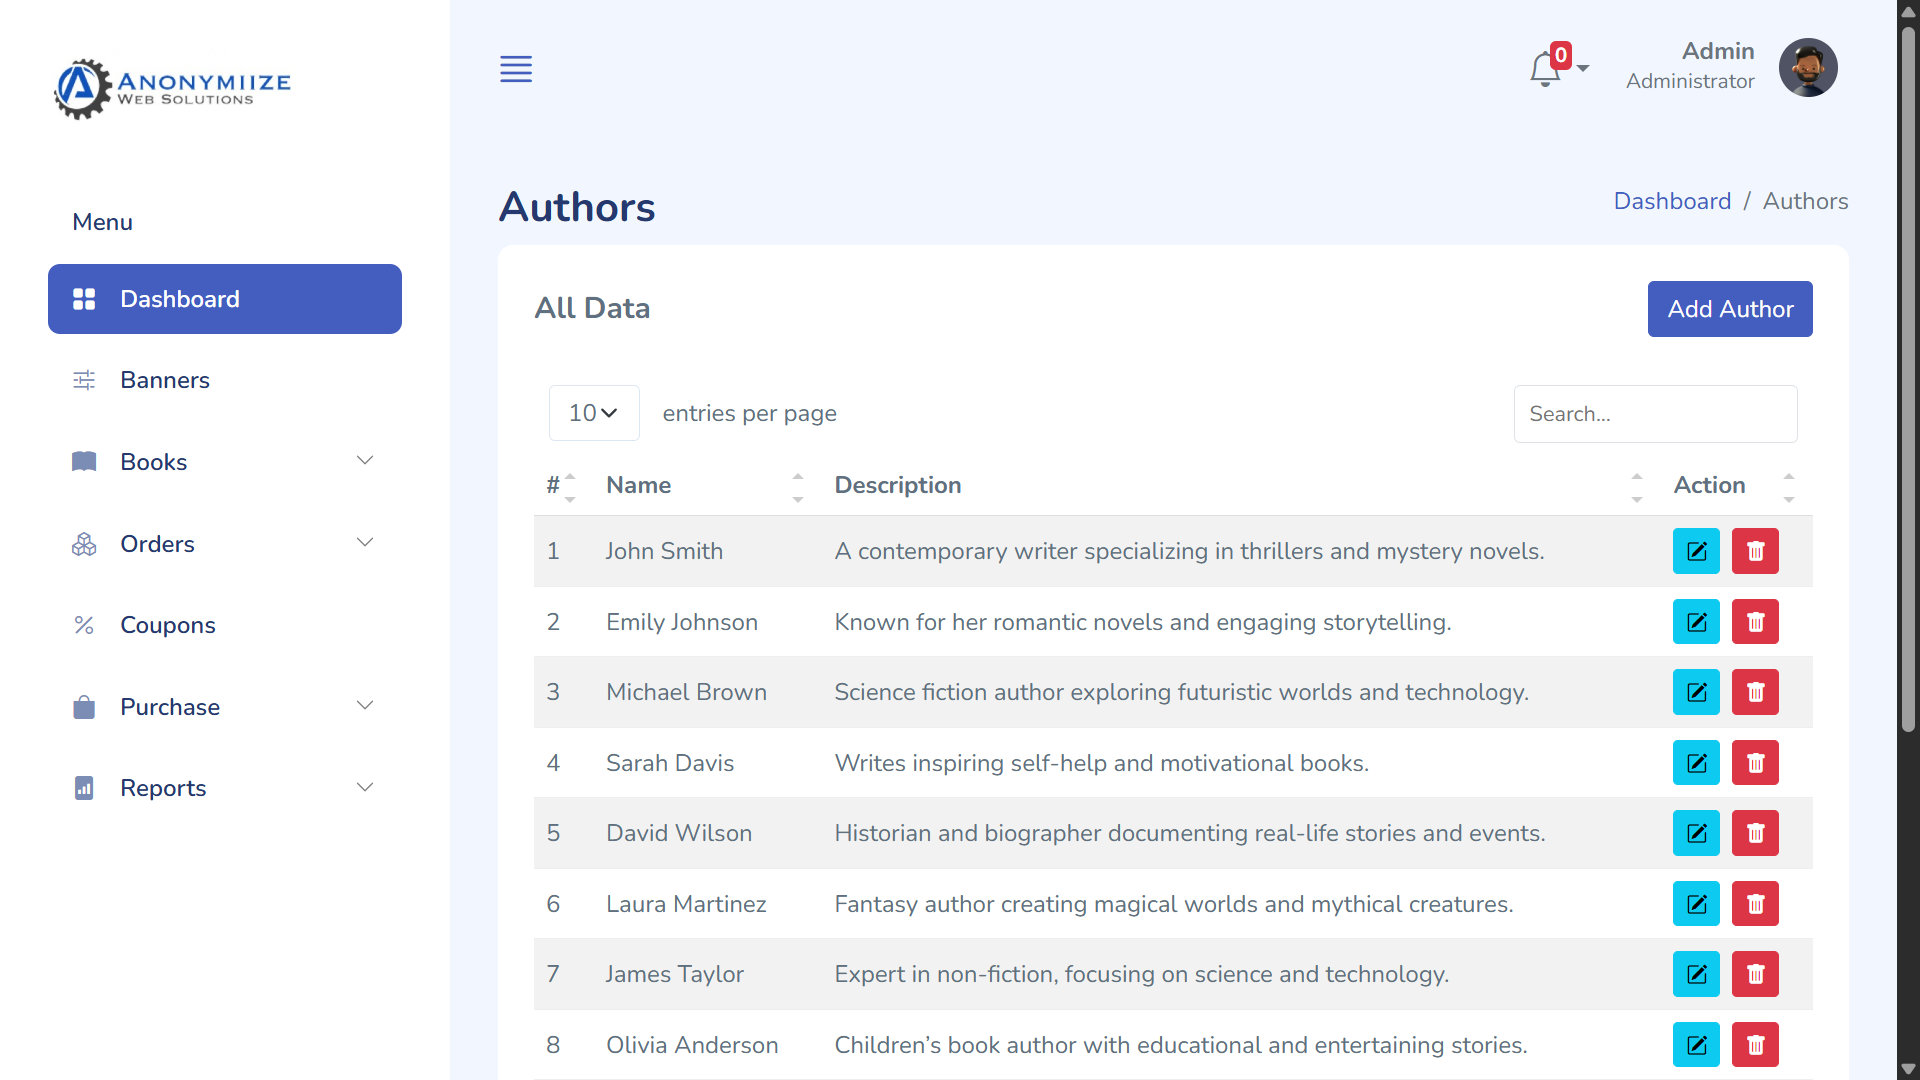Open the notification bell icon
The height and width of the screenshot is (1080, 1920).
pos(1545,69)
